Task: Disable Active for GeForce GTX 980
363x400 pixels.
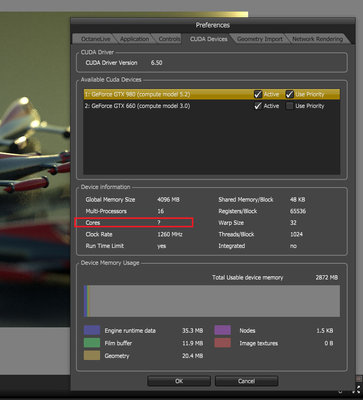Action: click(258, 94)
